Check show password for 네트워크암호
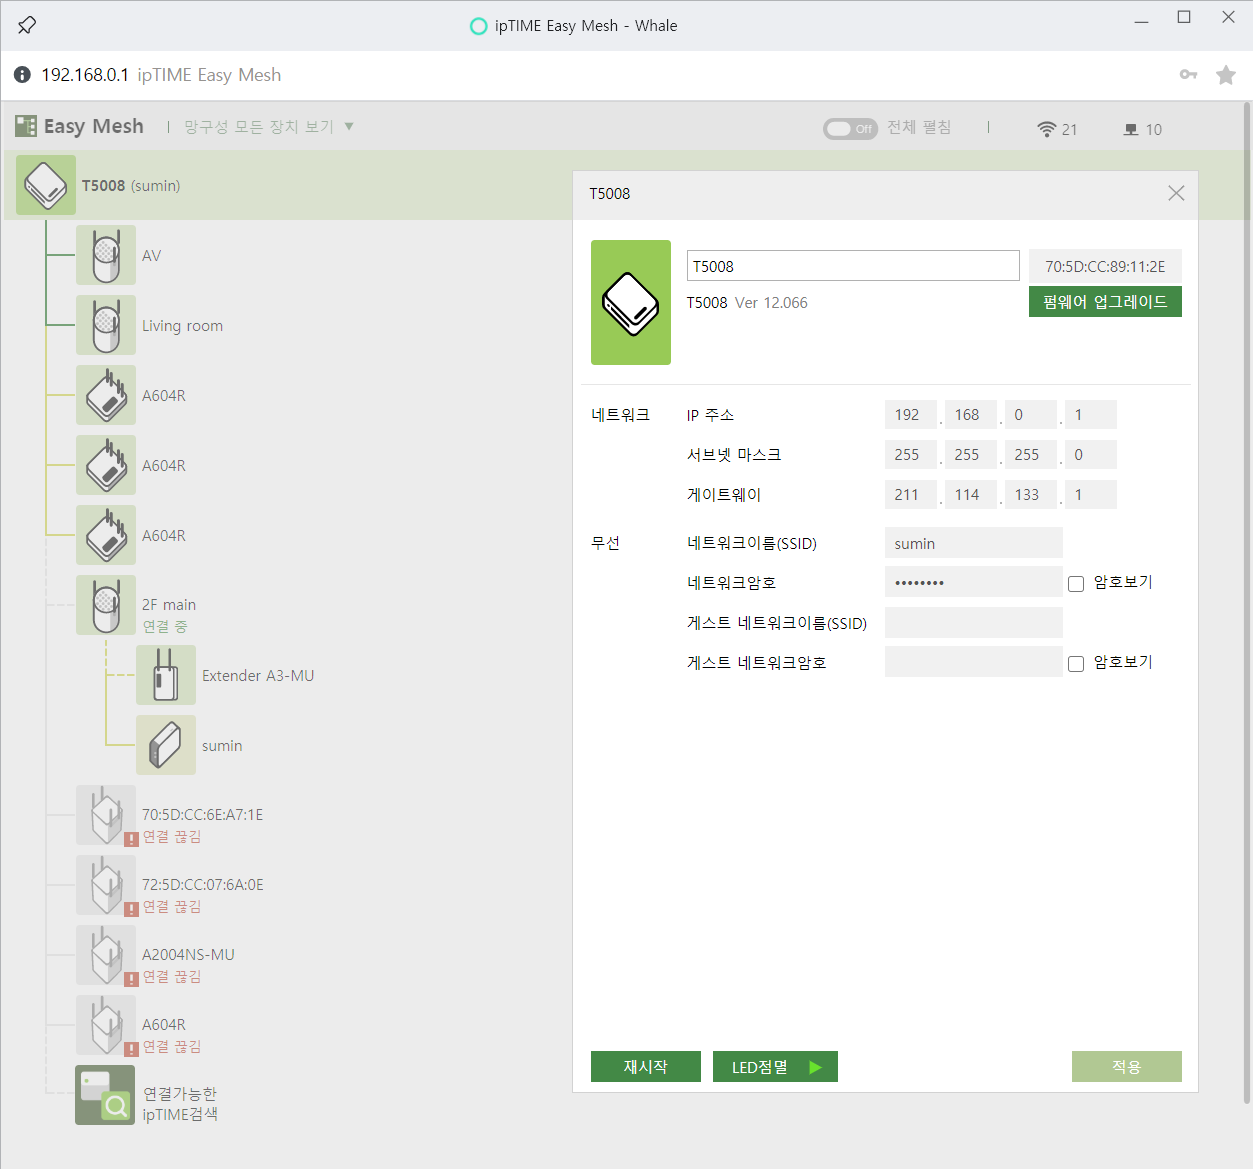The image size is (1253, 1169). click(x=1076, y=584)
